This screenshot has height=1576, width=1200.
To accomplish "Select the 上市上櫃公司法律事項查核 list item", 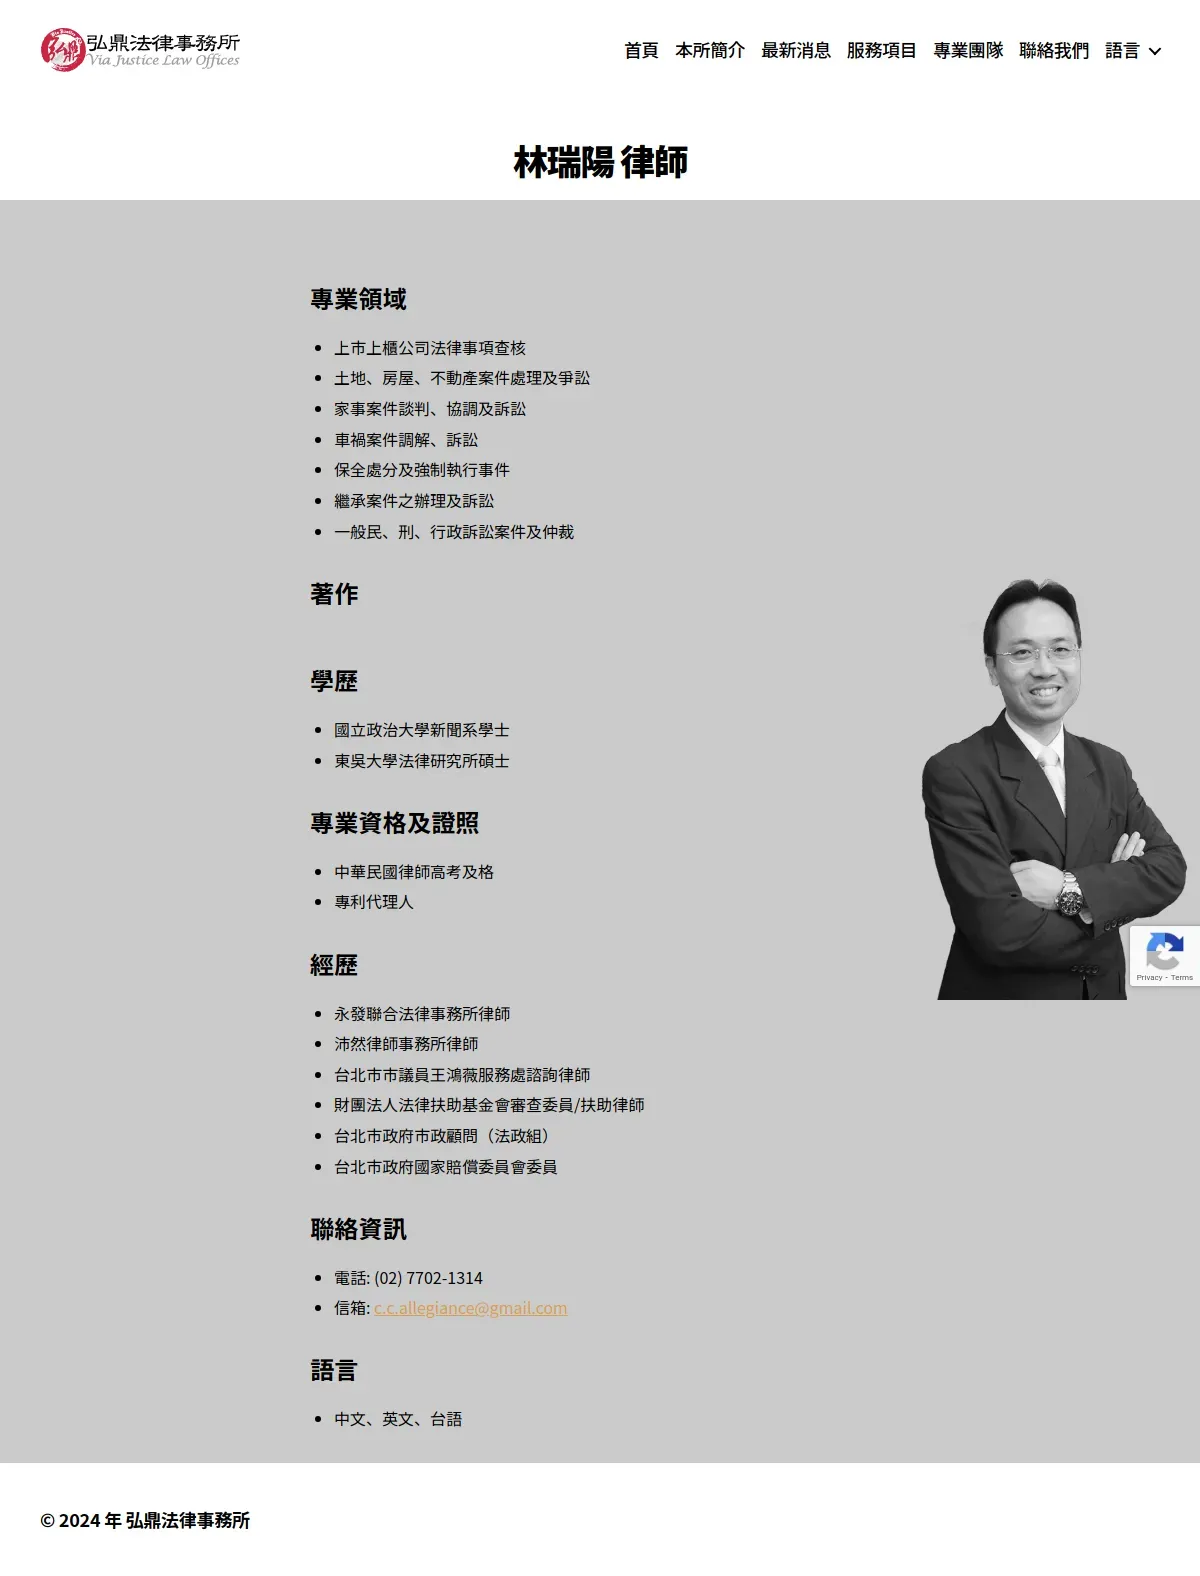I will [x=430, y=348].
